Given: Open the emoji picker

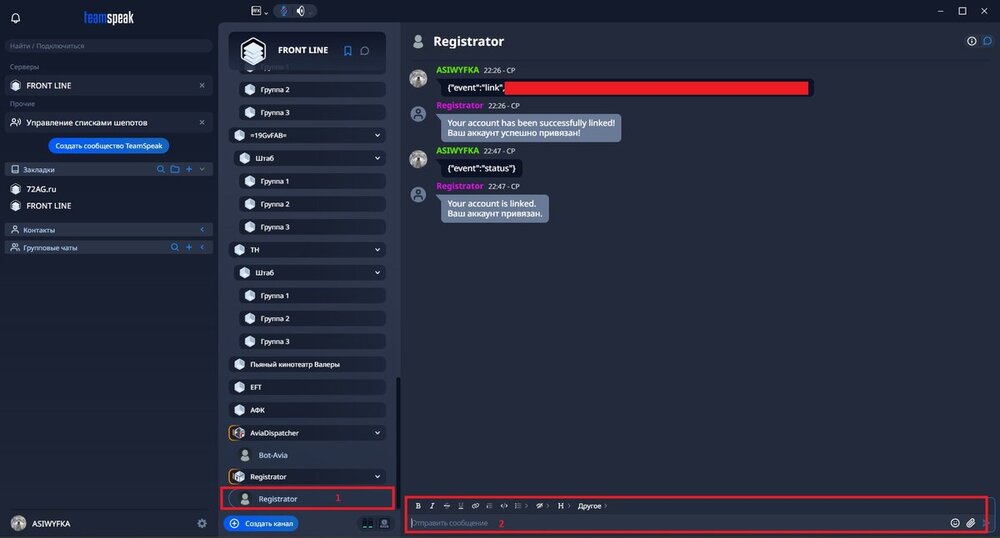Looking at the screenshot, I should click(x=955, y=523).
